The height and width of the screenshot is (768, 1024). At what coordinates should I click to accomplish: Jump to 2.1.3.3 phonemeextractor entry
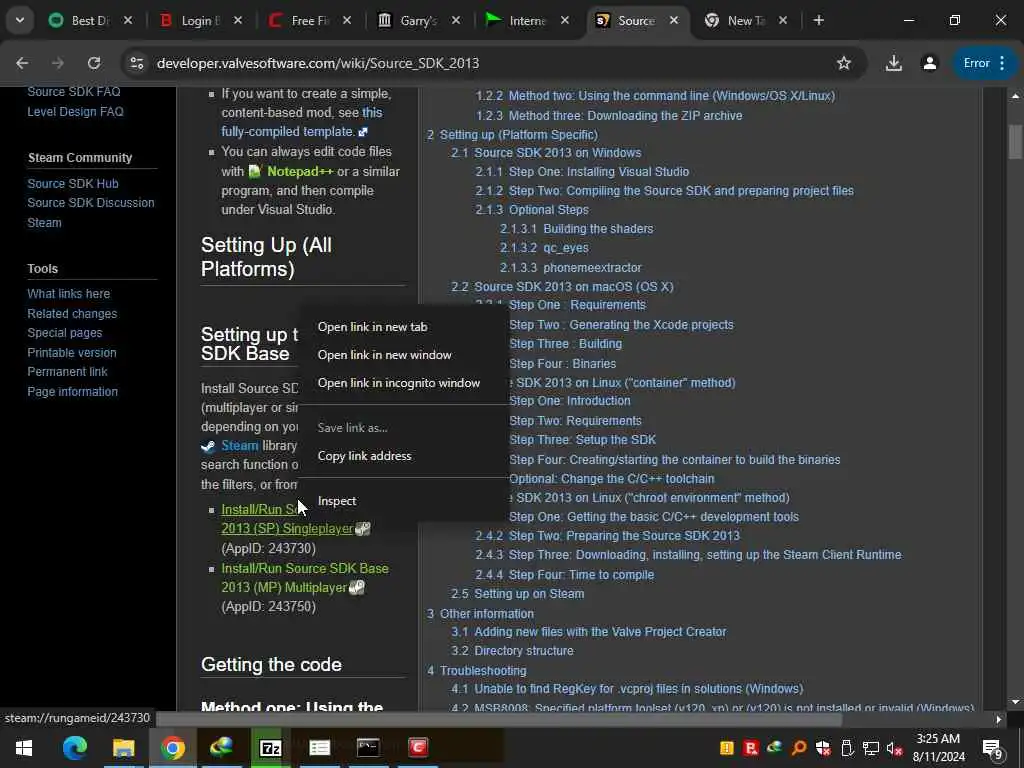coord(570,268)
